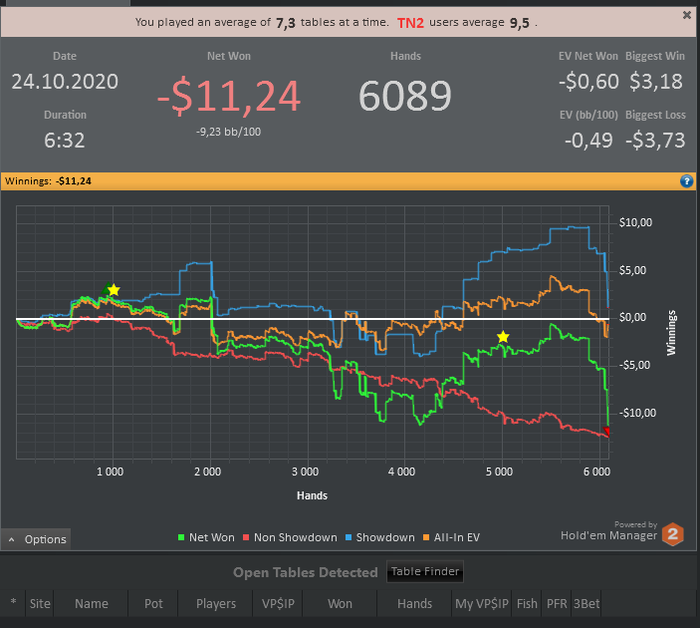Click the TN2 link in banner
The image size is (700, 628).
(410, 23)
